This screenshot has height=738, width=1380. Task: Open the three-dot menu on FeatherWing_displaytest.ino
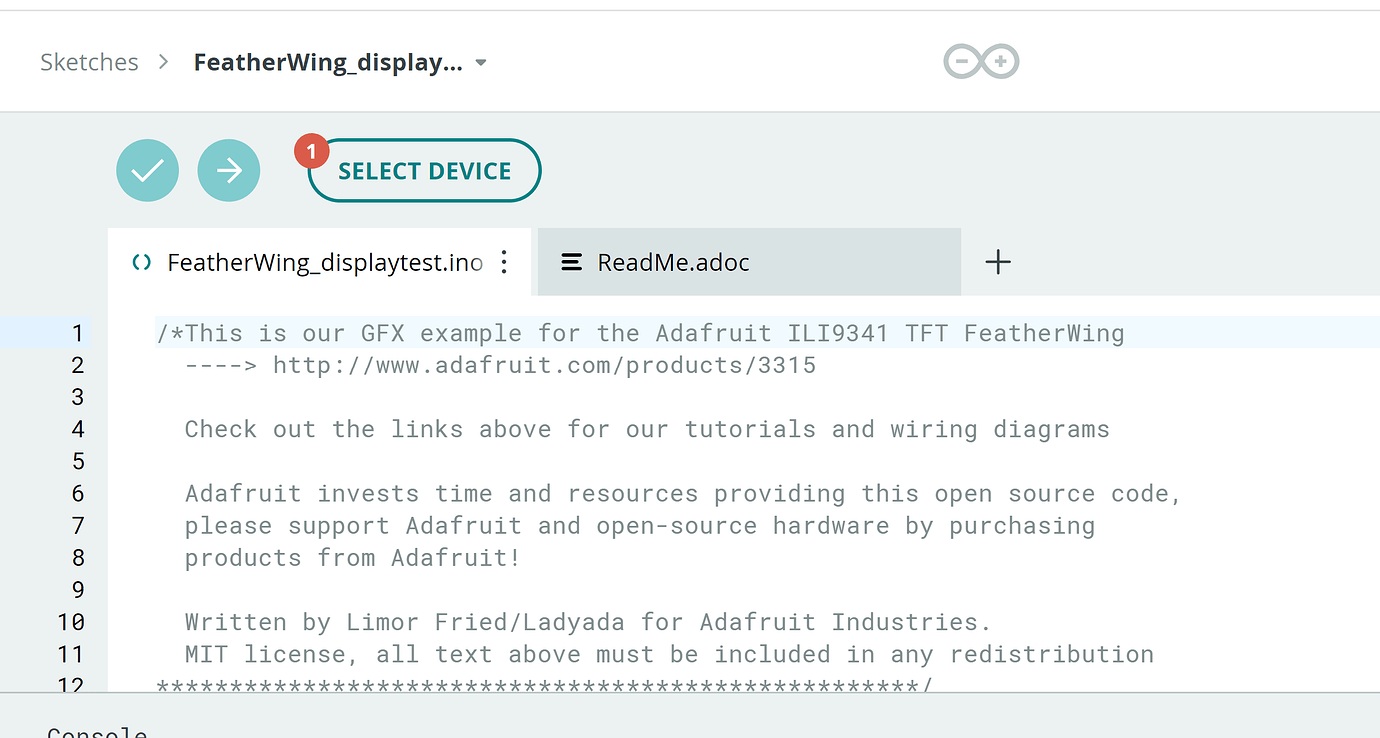click(504, 262)
